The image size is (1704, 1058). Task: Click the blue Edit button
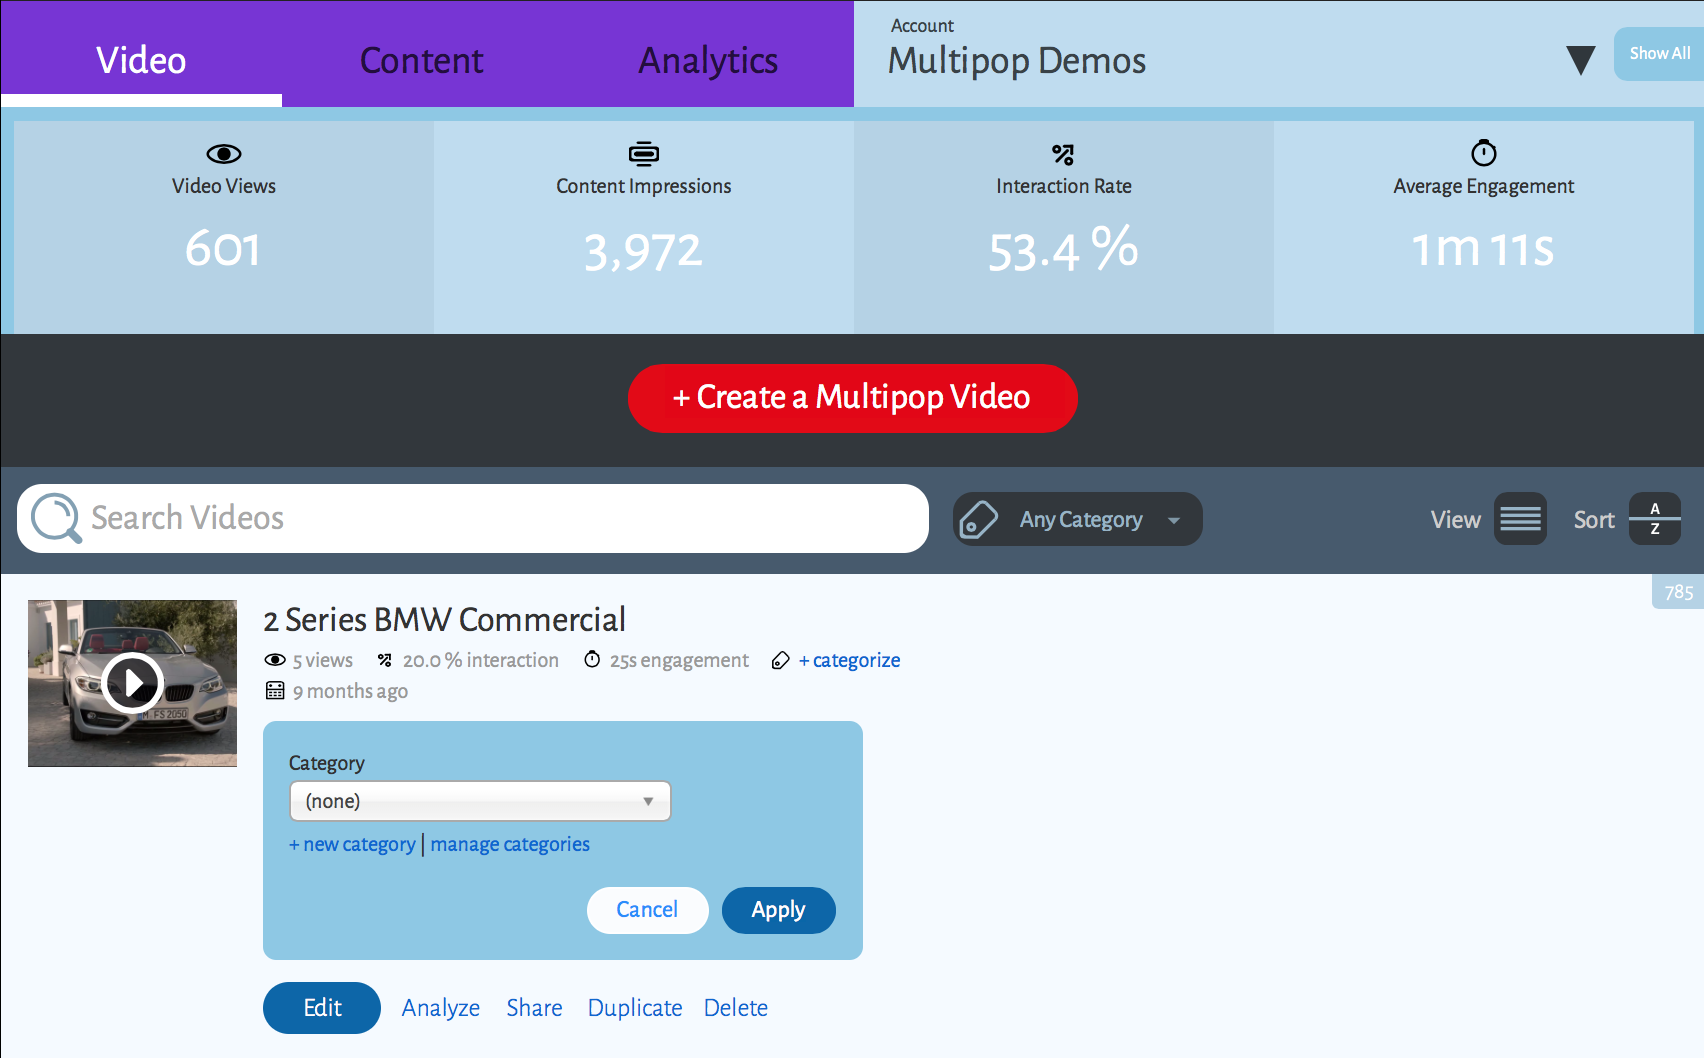click(x=322, y=1008)
